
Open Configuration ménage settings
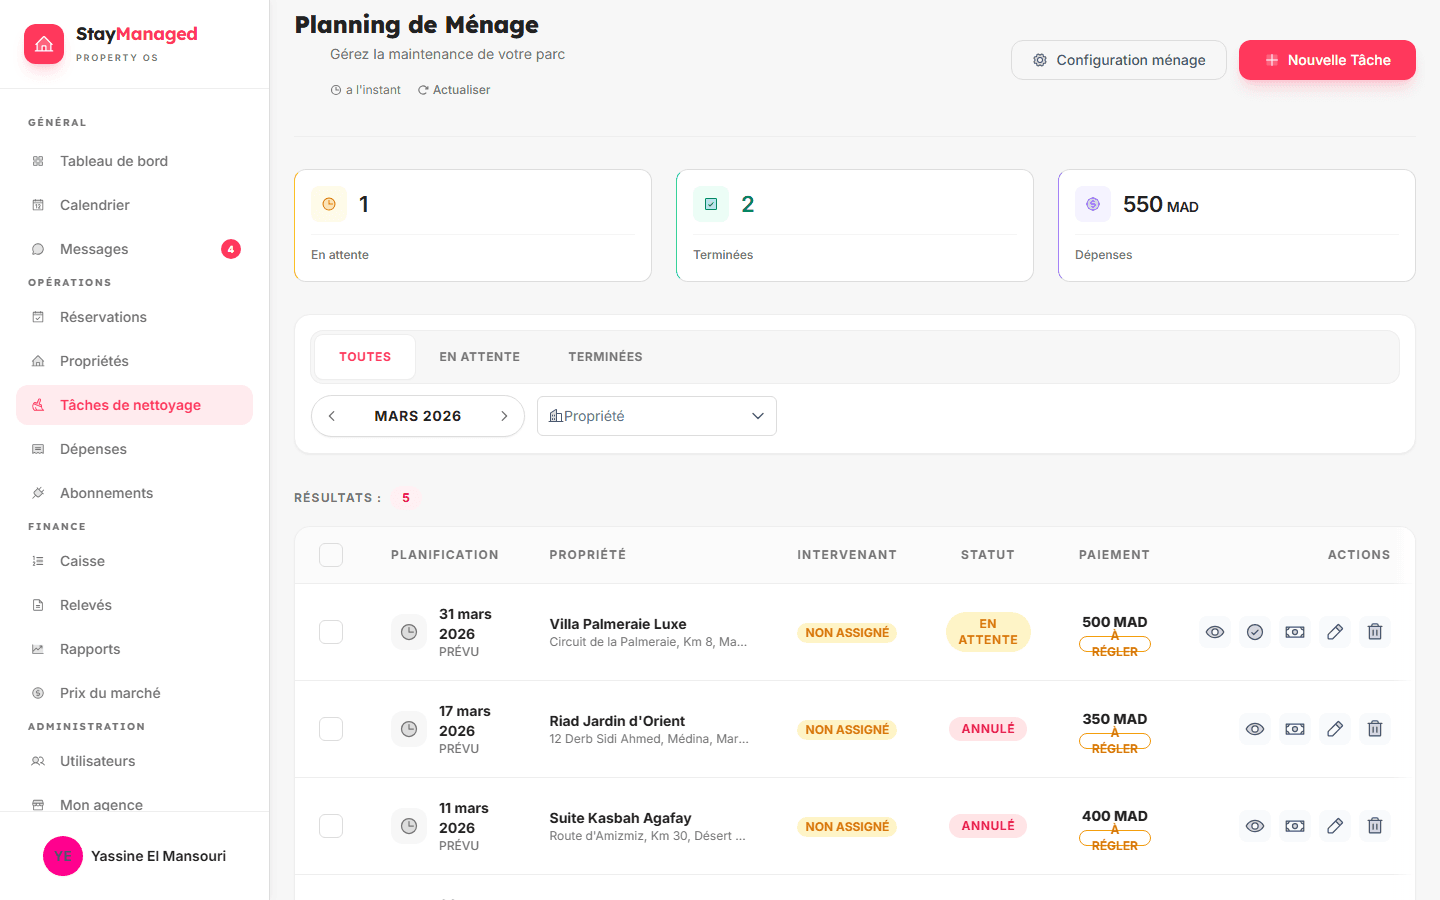[1118, 59]
